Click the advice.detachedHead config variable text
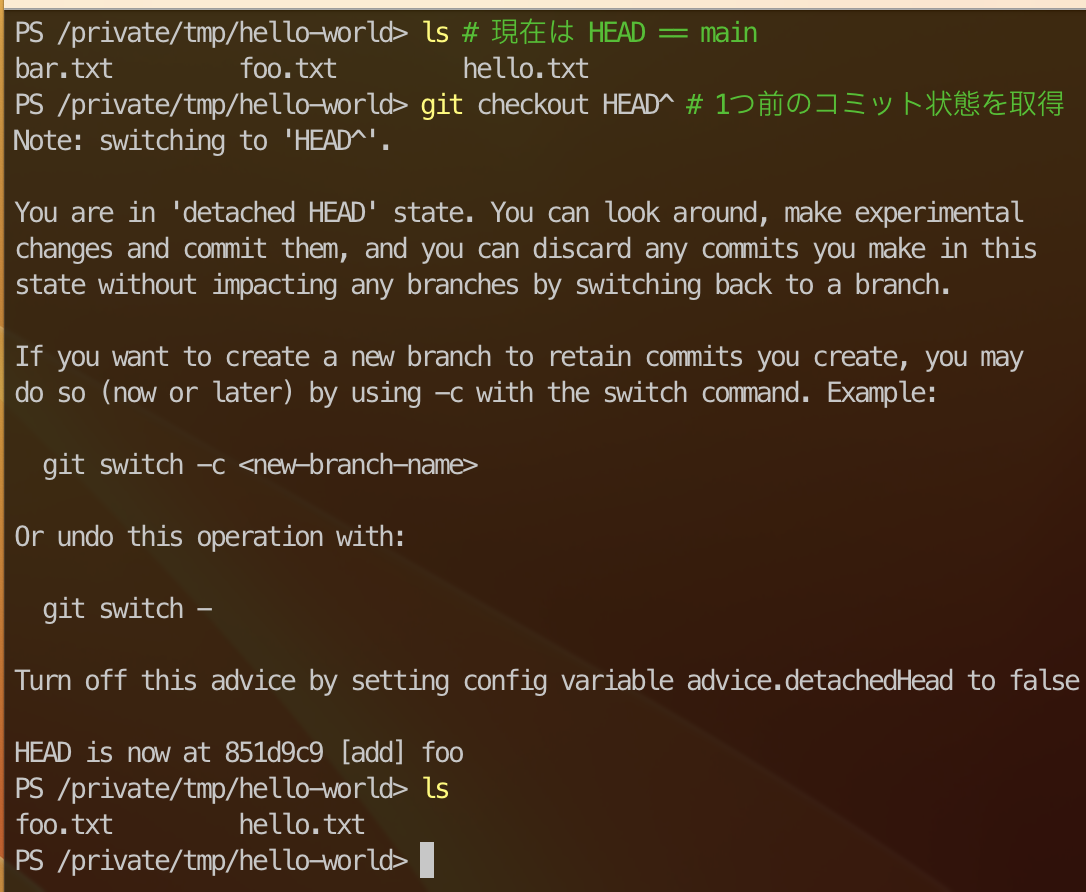Screen dimensions: 1086x892 819,681
